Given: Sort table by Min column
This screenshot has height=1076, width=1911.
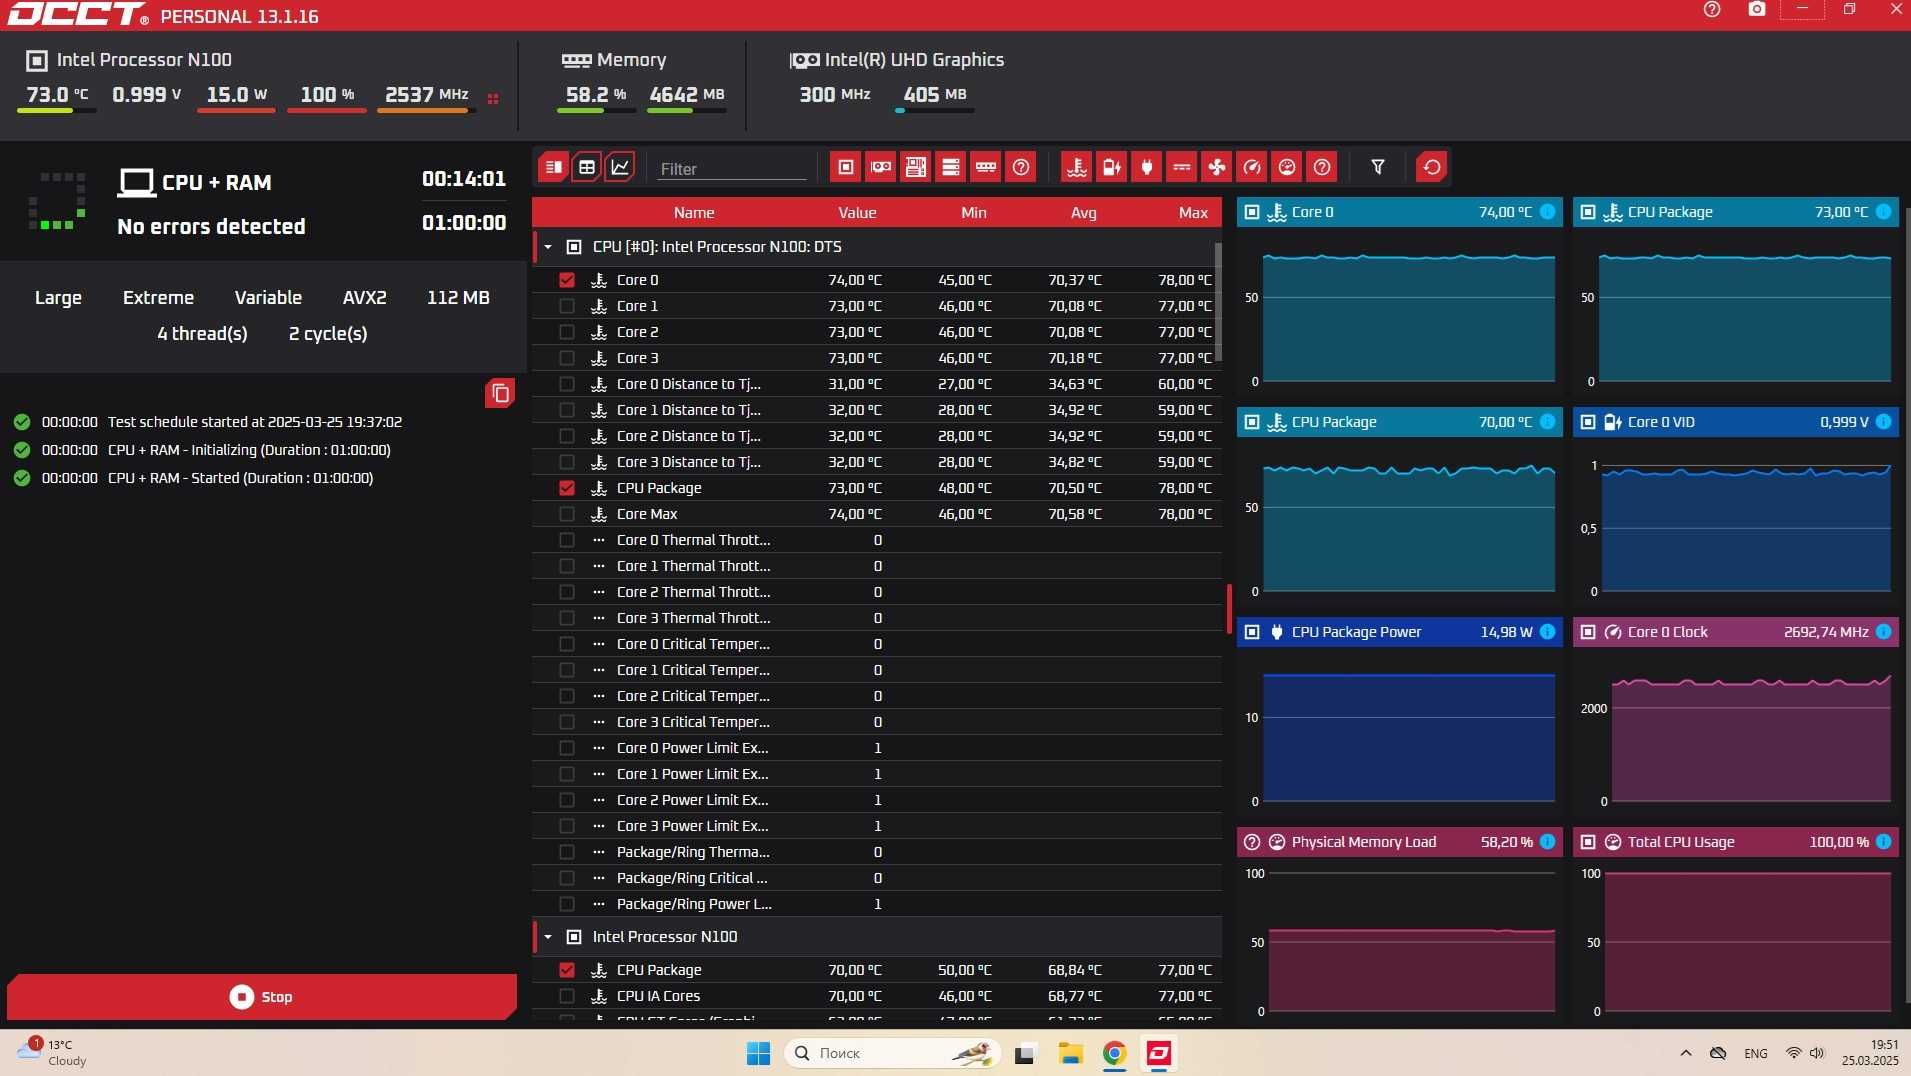Looking at the screenshot, I should pyautogui.click(x=974, y=212).
